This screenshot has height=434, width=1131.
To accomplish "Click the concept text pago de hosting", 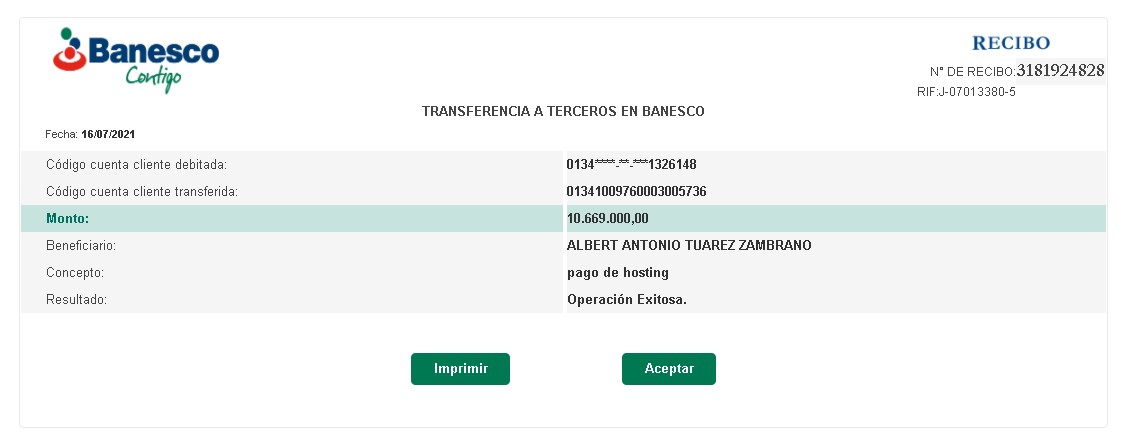I will [617, 272].
